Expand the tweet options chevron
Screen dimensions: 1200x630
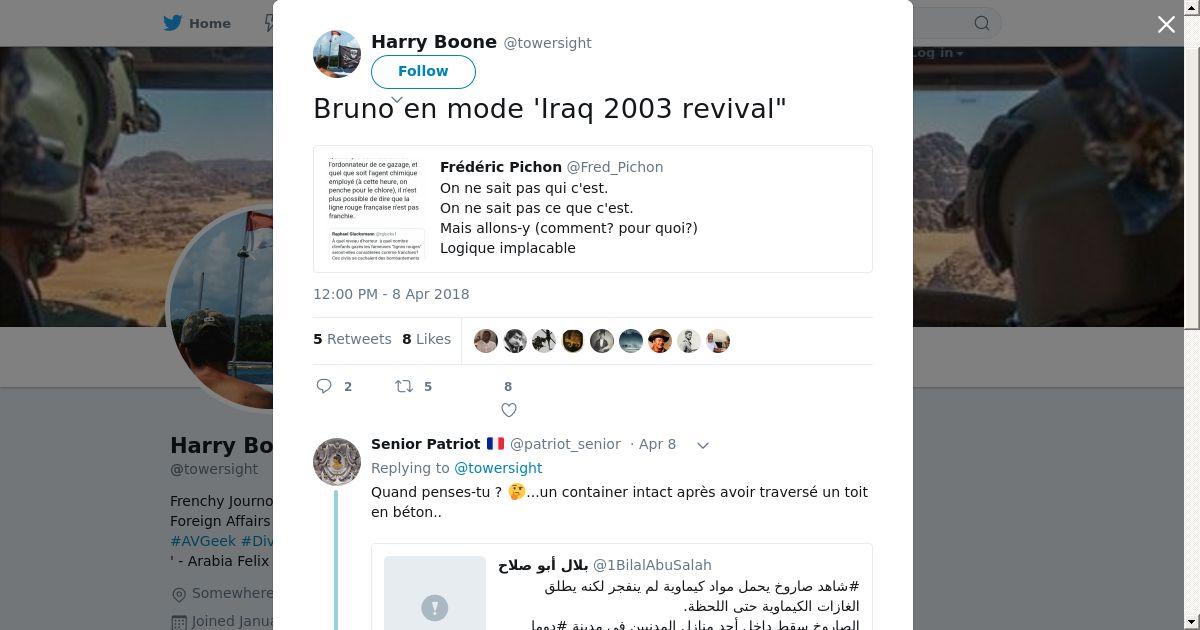tap(397, 100)
